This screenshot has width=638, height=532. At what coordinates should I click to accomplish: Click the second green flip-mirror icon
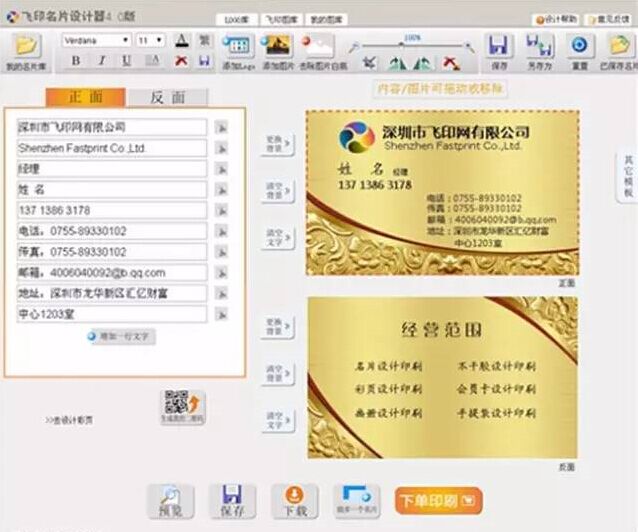[422, 63]
